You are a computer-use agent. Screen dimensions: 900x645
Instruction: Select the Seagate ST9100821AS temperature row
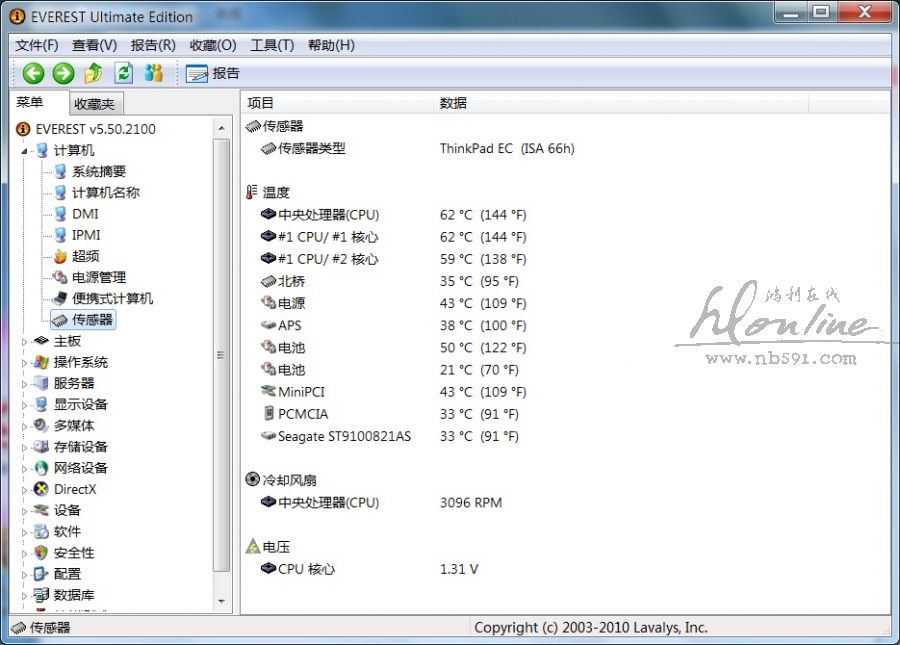(x=344, y=436)
